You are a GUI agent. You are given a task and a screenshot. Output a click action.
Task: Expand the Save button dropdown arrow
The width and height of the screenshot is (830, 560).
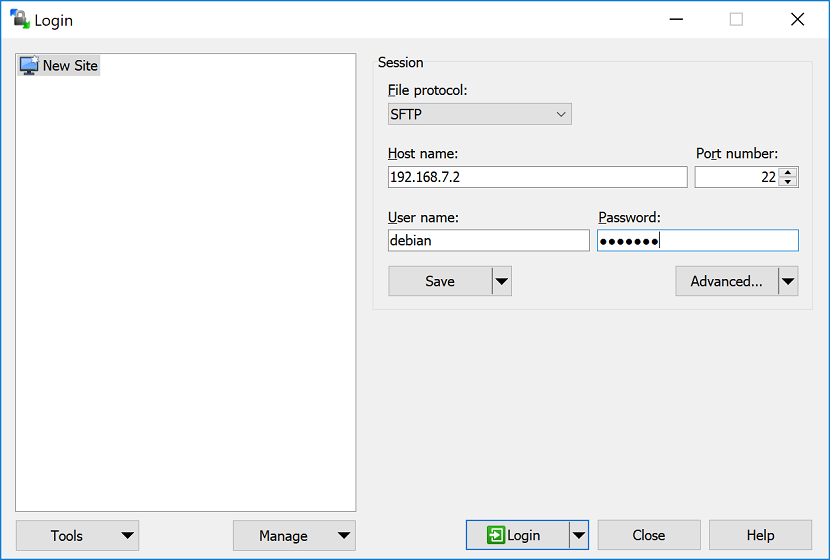(x=502, y=282)
